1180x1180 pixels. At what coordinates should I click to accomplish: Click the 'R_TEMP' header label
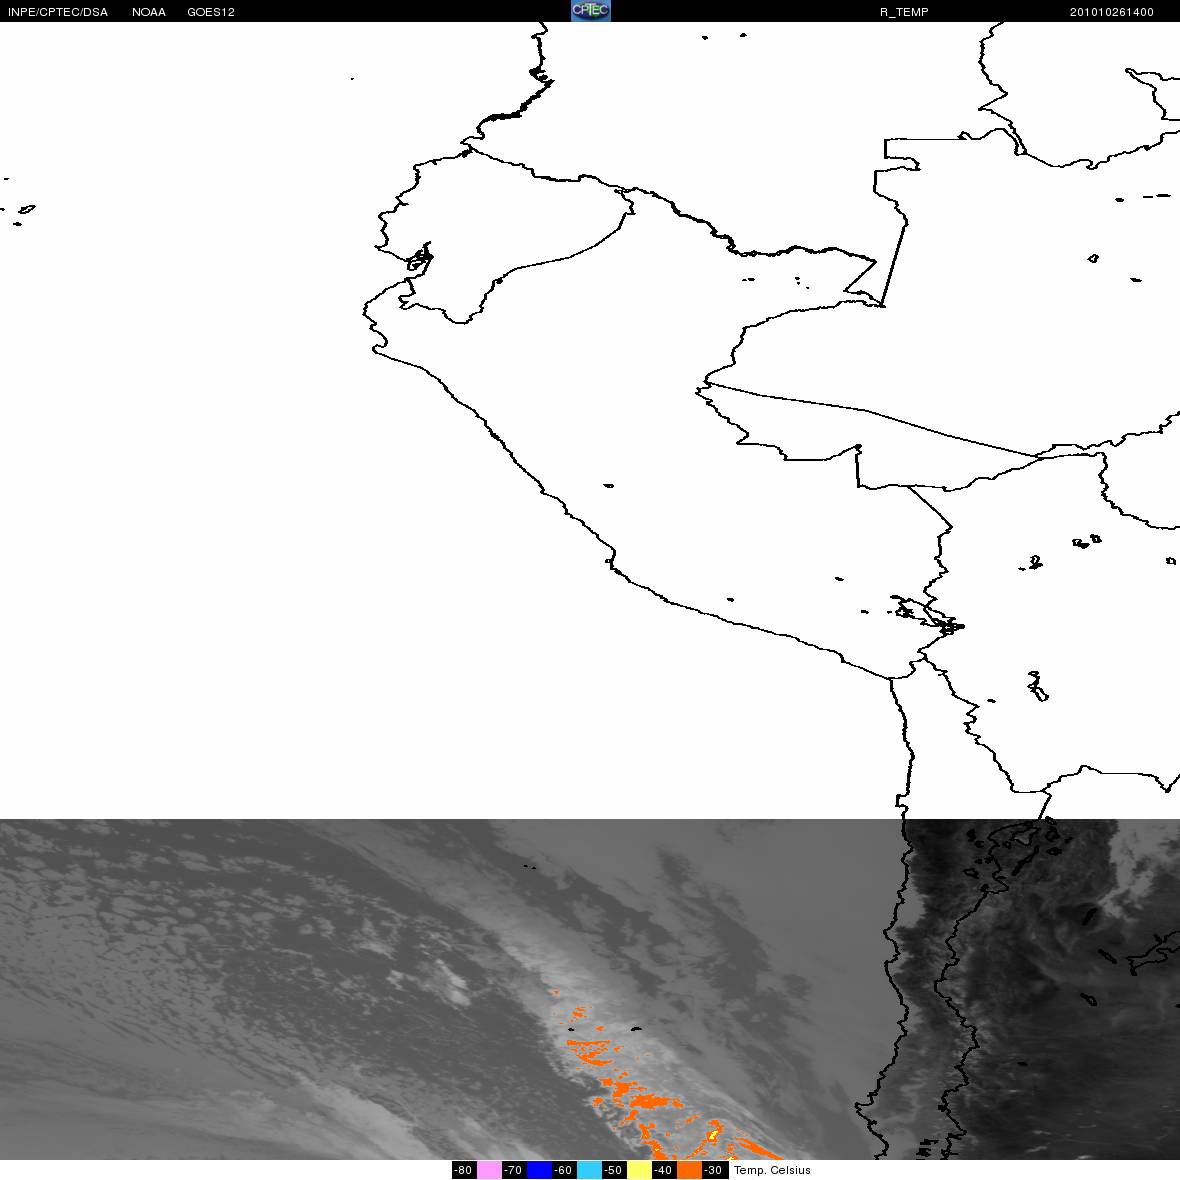click(904, 12)
